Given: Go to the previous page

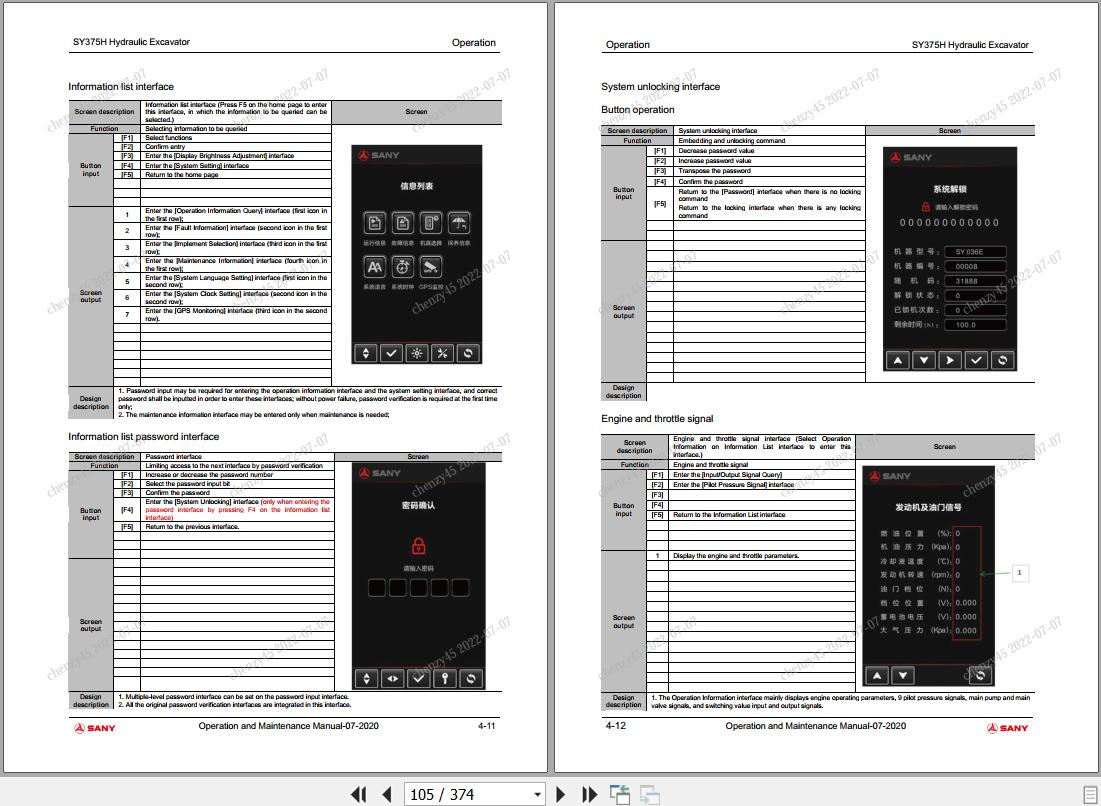Looking at the screenshot, I should pos(386,794).
